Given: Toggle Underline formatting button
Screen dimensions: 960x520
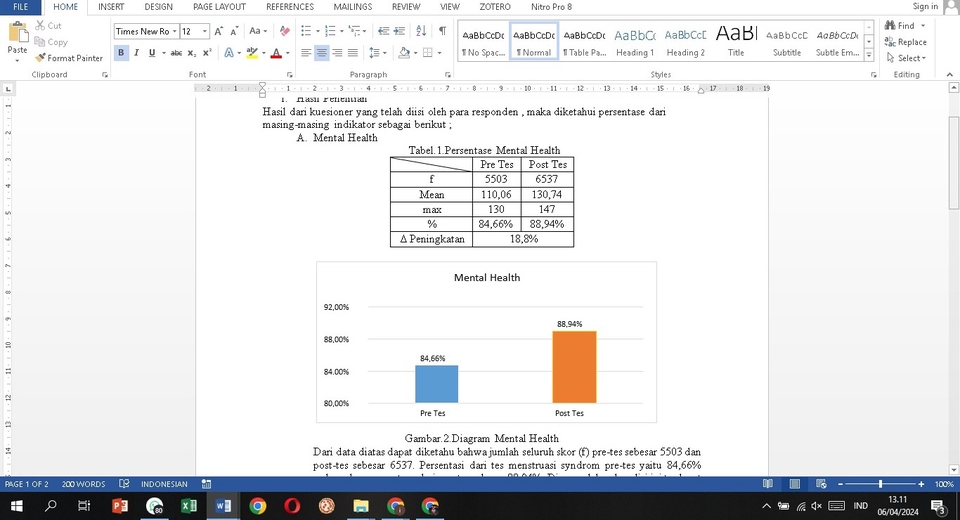Looking at the screenshot, I should tap(151, 53).
